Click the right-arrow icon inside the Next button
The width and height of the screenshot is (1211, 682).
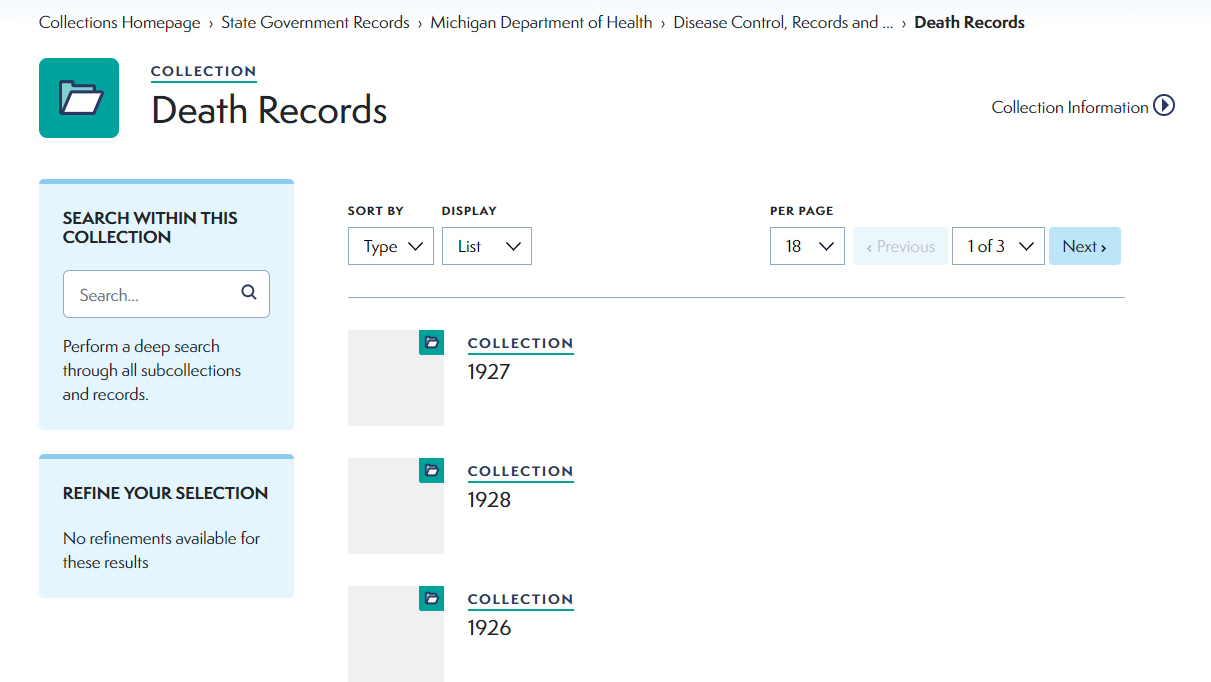pyautogui.click(x=1104, y=245)
